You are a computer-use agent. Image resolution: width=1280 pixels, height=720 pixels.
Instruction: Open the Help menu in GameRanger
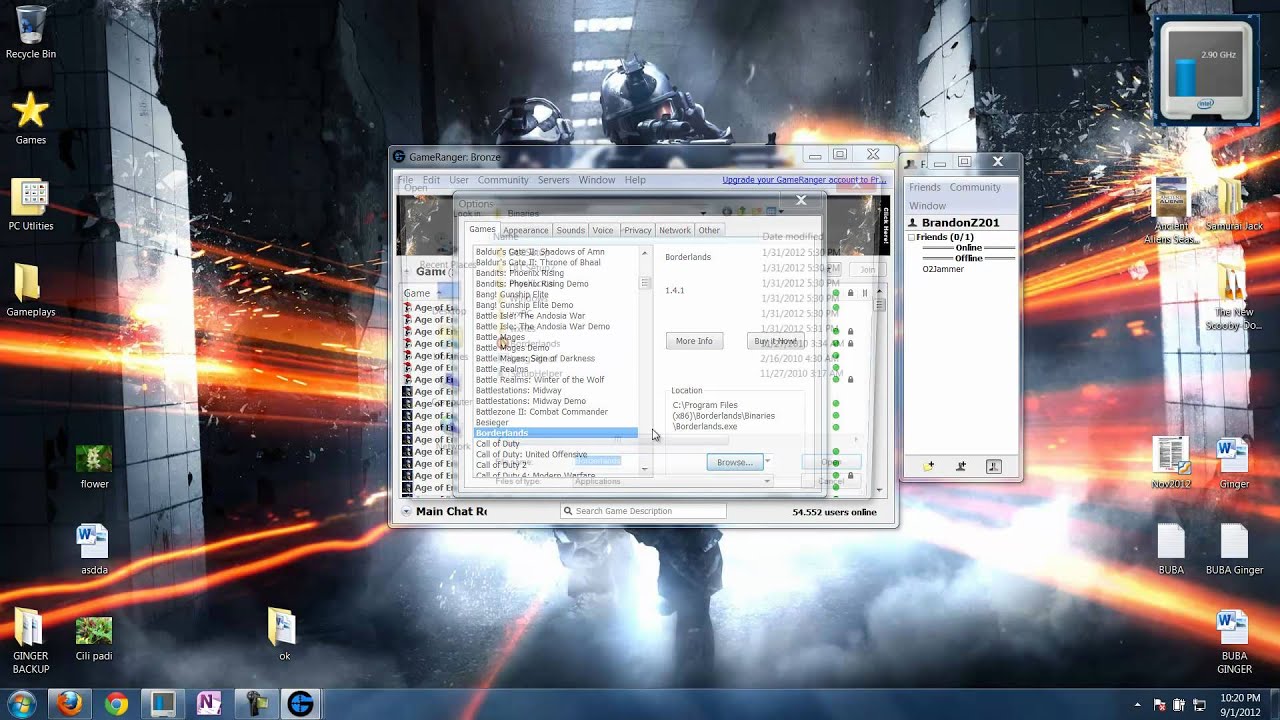(x=635, y=180)
